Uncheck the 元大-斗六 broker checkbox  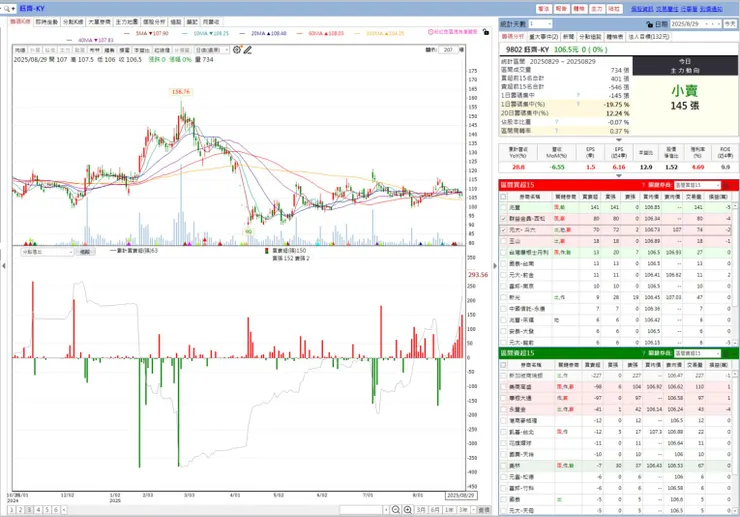click(x=504, y=230)
